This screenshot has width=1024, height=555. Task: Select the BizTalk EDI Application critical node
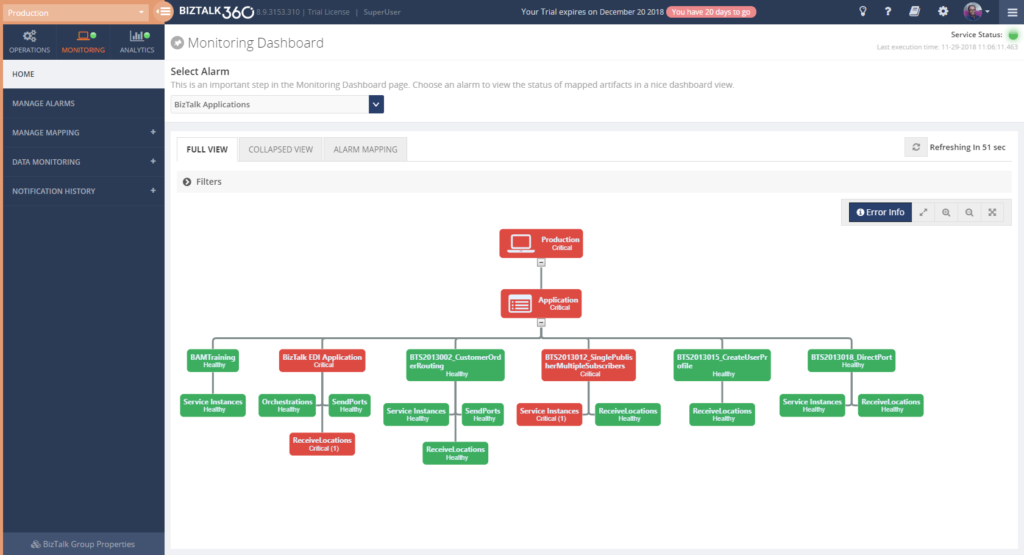(x=322, y=360)
